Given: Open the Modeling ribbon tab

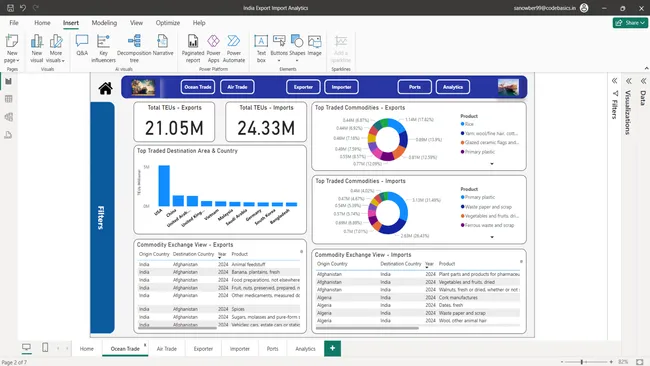Looking at the screenshot, I should click(x=104, y=23).
